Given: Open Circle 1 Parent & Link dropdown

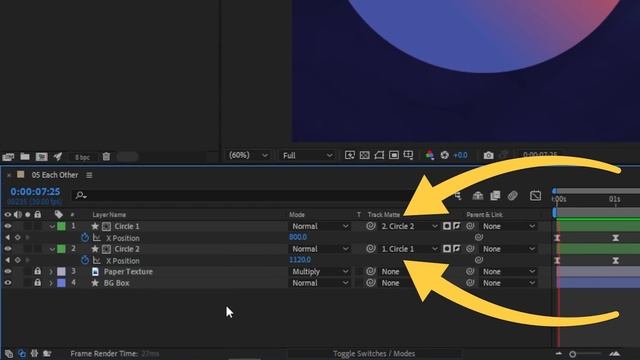Looking at the screenshot, I should pos(509,226).
